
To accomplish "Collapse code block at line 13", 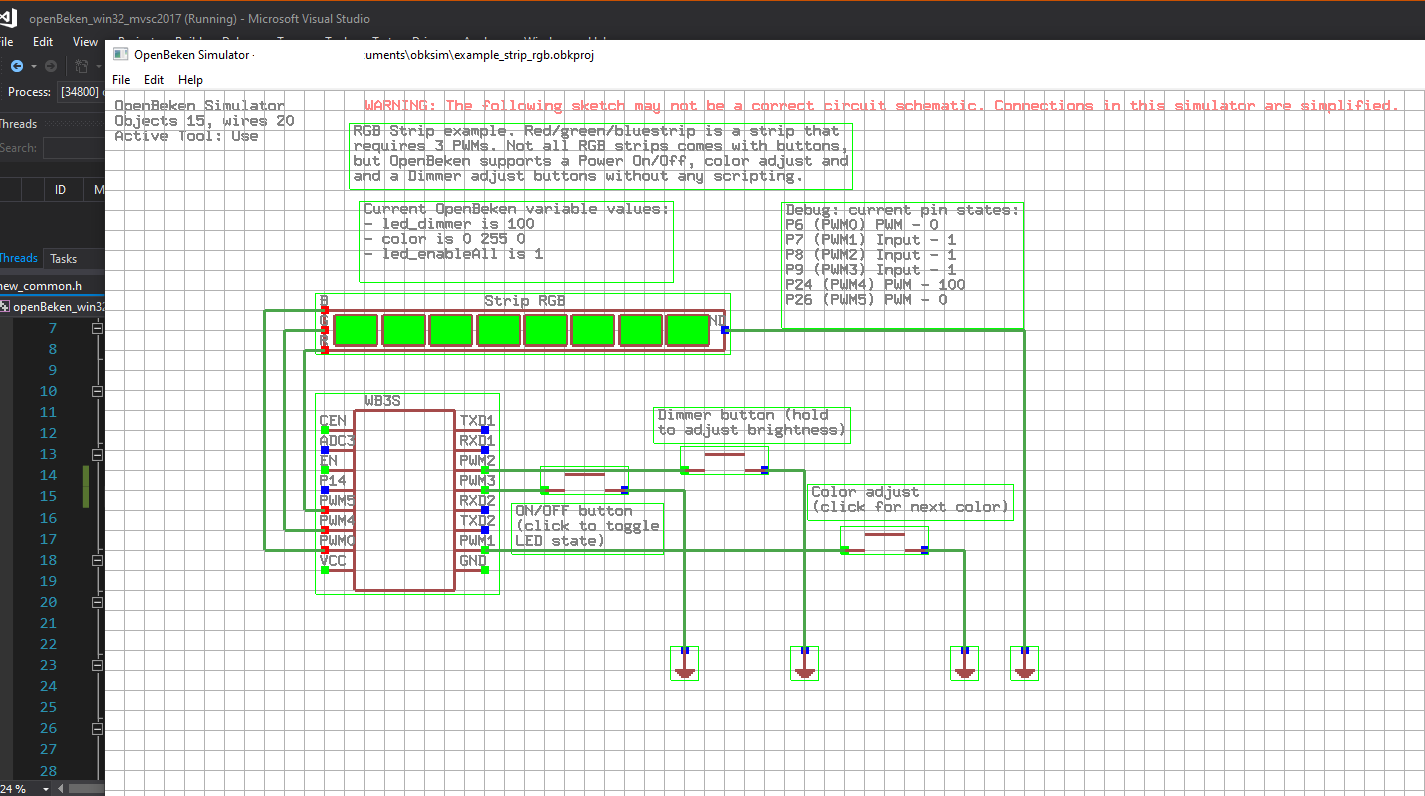I will [x=98, y=454].
